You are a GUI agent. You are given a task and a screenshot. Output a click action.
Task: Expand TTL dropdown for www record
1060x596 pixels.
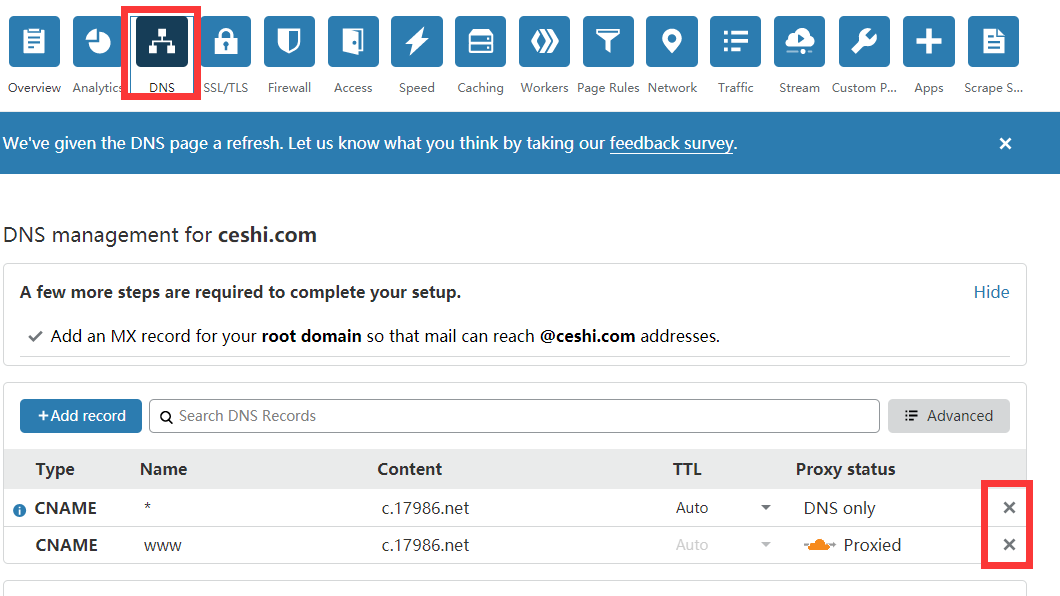[766, 545]
